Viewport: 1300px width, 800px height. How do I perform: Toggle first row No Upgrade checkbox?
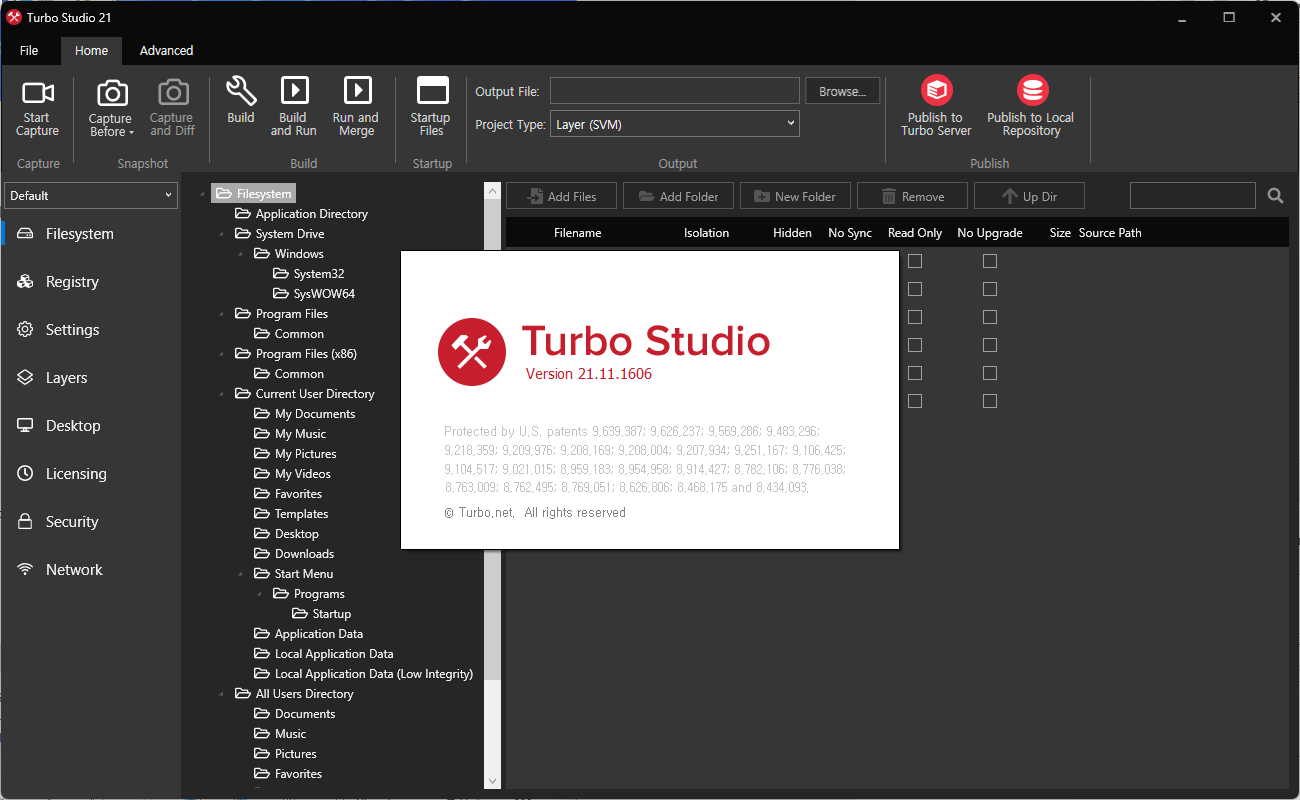(x=990, y=261)
